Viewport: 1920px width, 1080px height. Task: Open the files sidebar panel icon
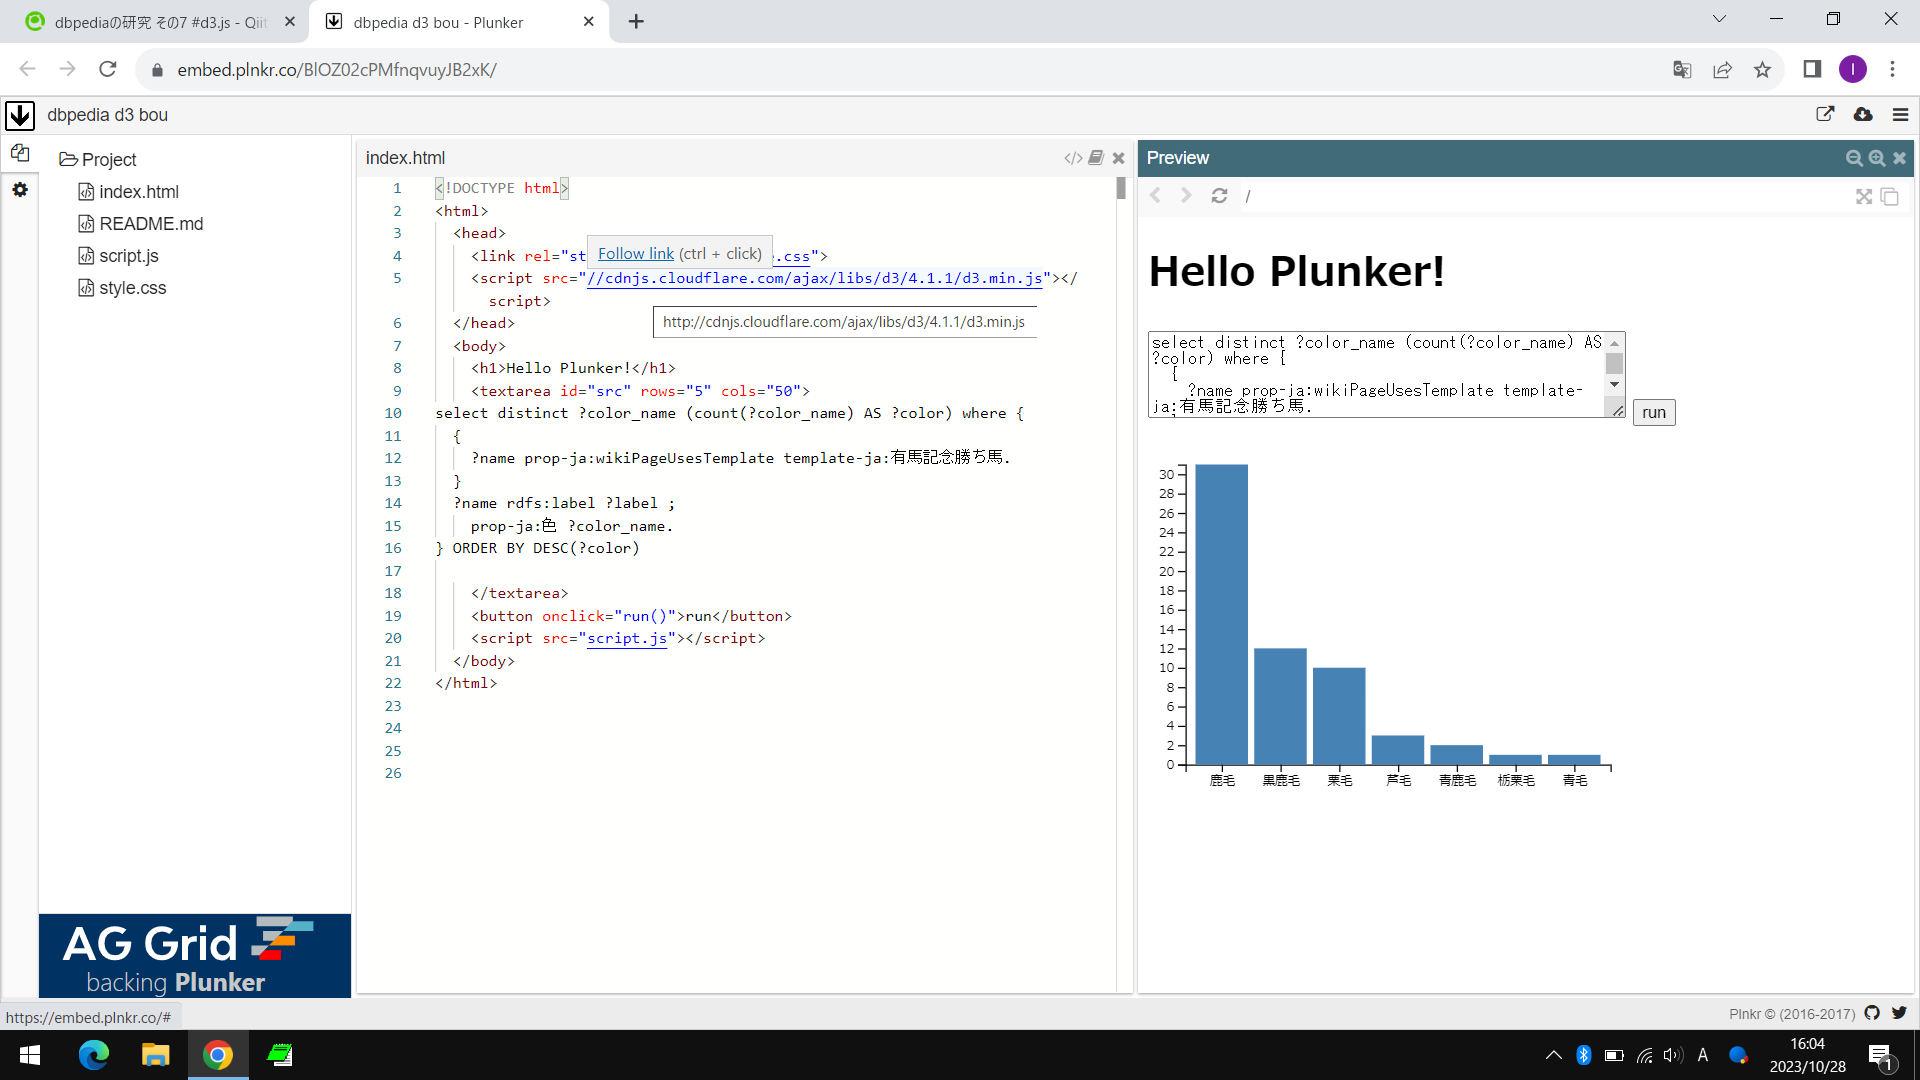[20, 153]
